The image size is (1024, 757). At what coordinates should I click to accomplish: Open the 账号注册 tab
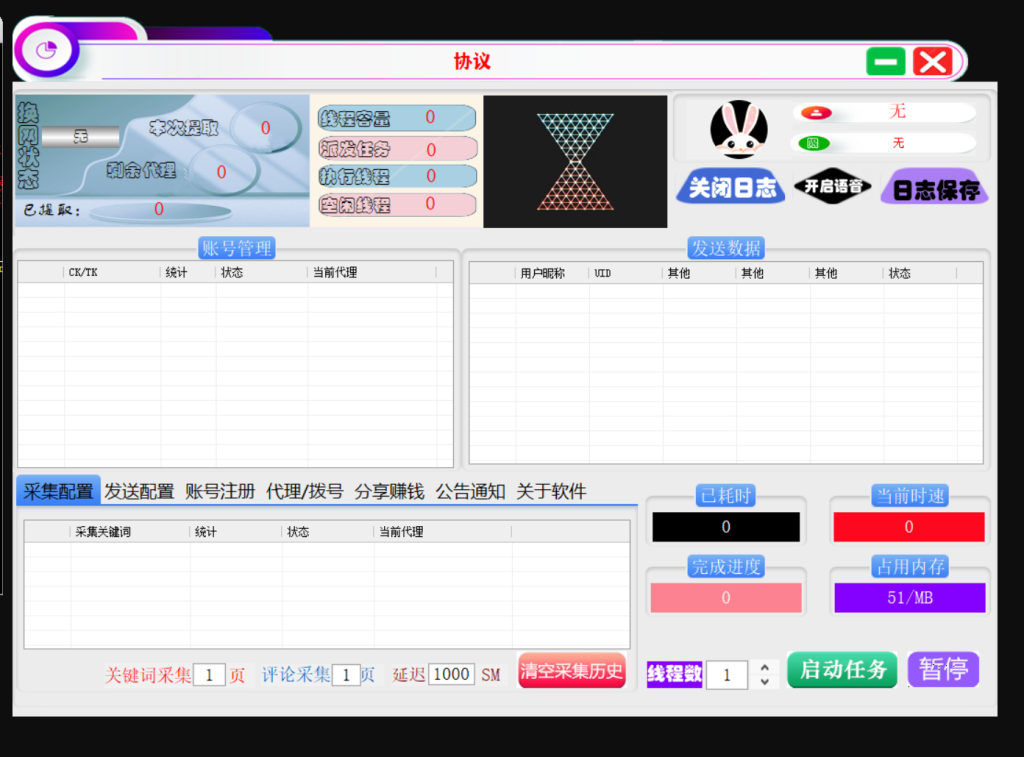[220, 491]
